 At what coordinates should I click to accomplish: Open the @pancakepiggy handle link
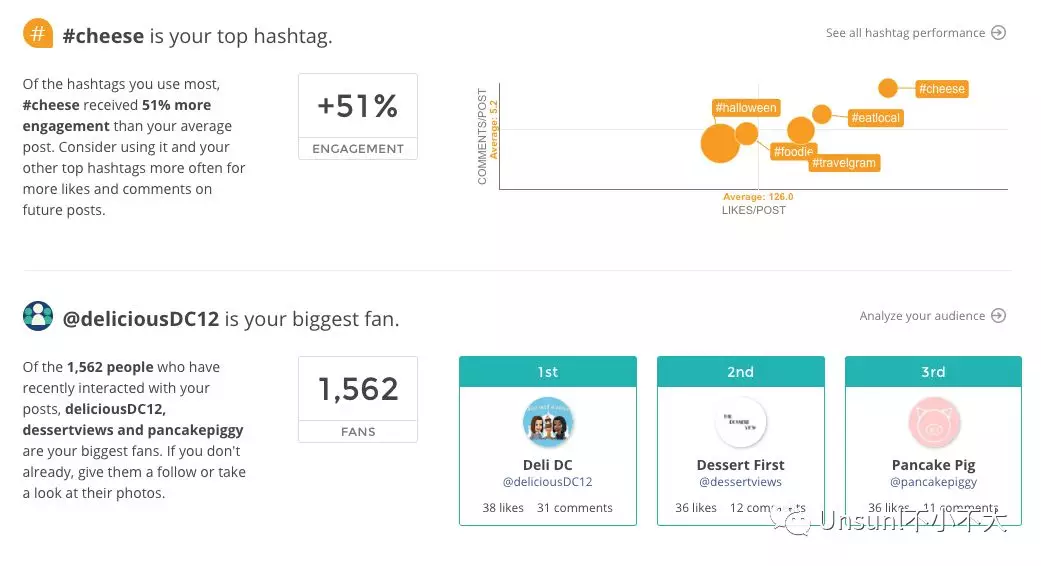[x=933, y=482]
